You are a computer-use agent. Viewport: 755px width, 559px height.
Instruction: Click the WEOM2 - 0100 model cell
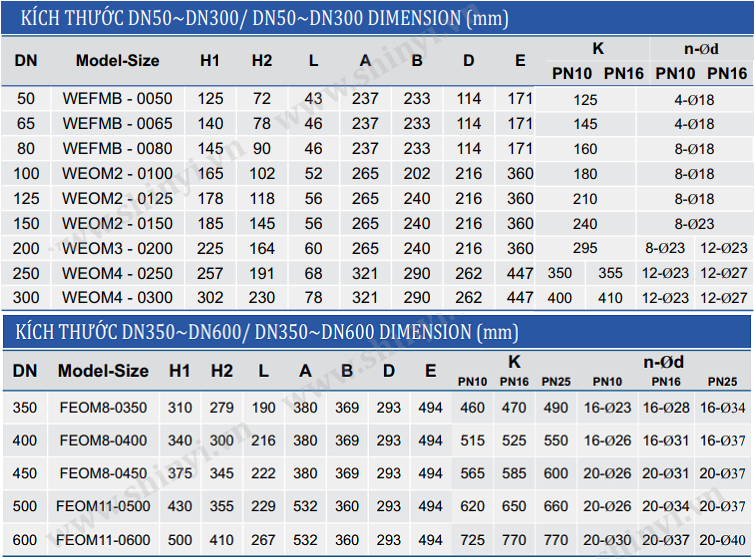click(x=117, y=174)
